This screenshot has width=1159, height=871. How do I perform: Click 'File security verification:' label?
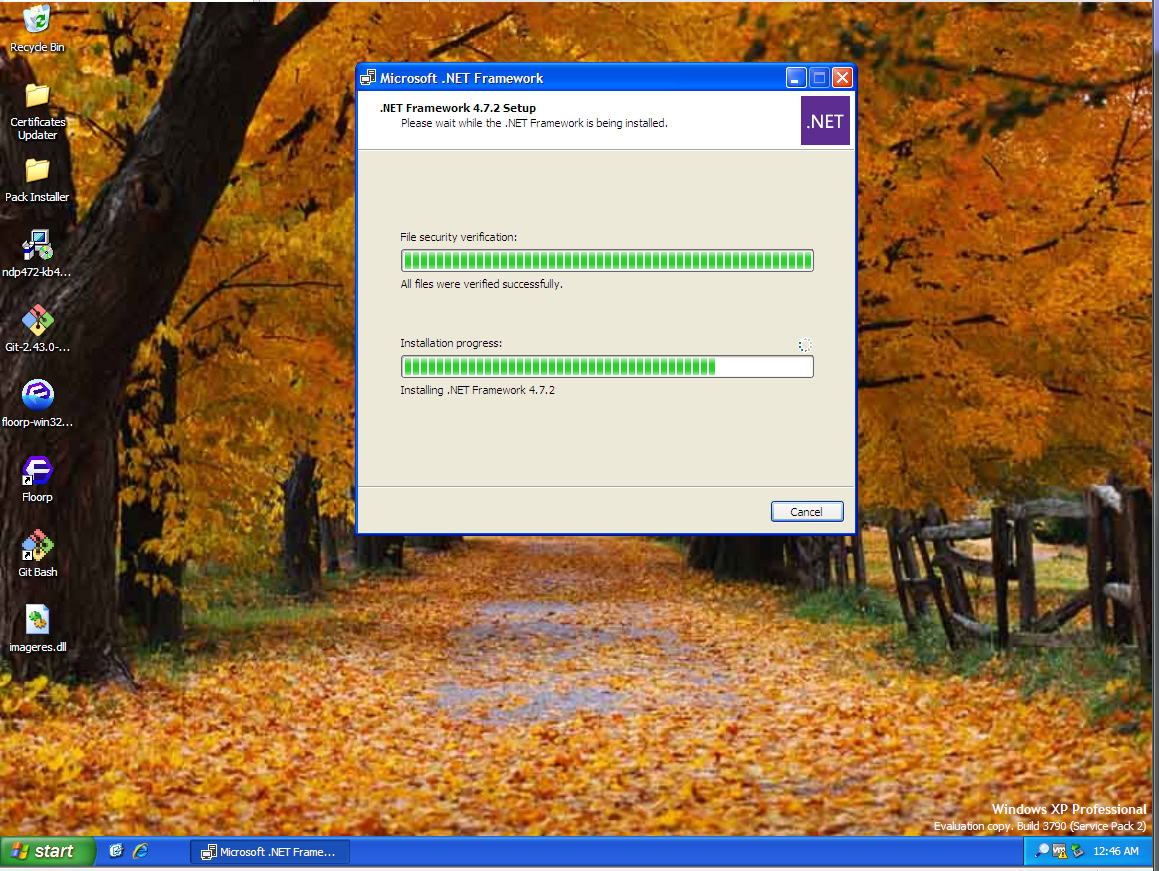(x=458, y=237)
